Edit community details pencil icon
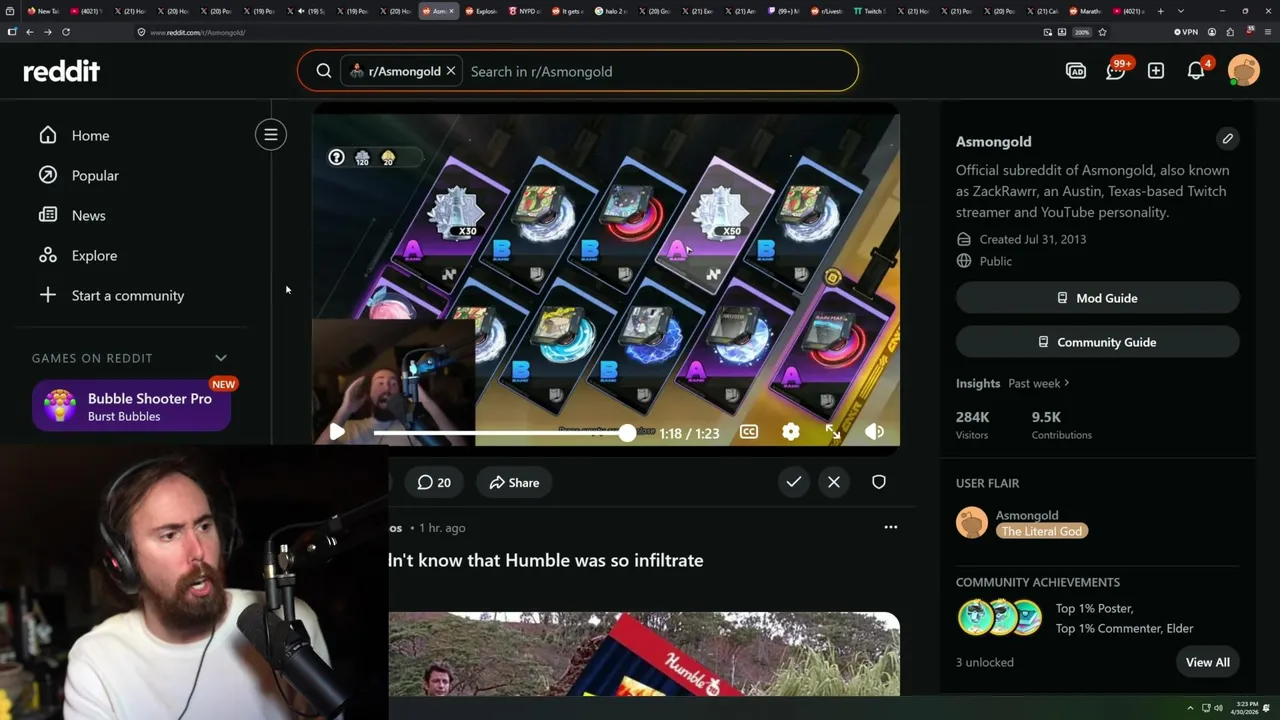 [1227, 138]
